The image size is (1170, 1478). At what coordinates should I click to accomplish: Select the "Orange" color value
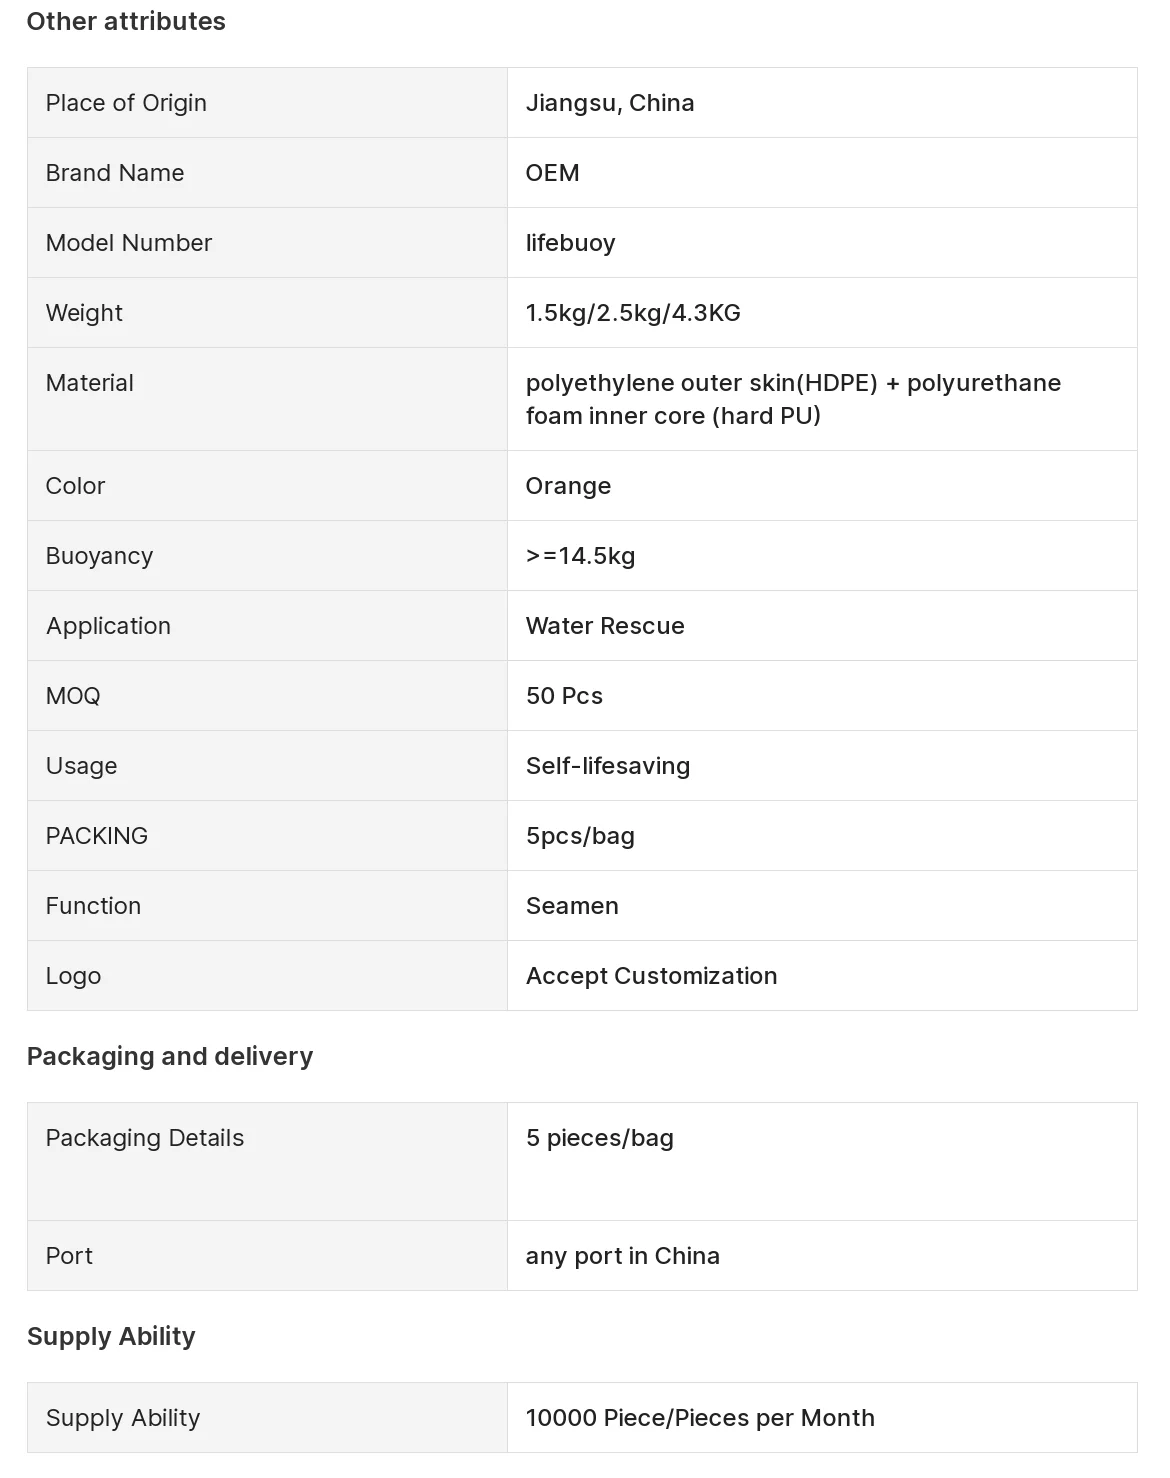(x=568, y=486)
